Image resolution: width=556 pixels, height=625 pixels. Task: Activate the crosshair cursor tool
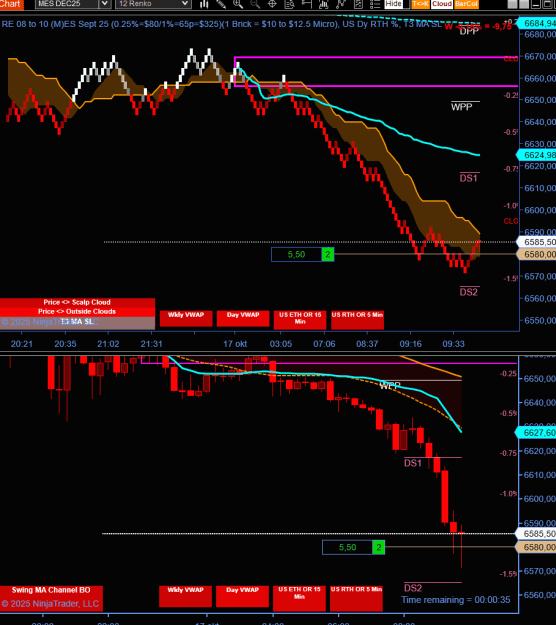(x=272, y=4)
